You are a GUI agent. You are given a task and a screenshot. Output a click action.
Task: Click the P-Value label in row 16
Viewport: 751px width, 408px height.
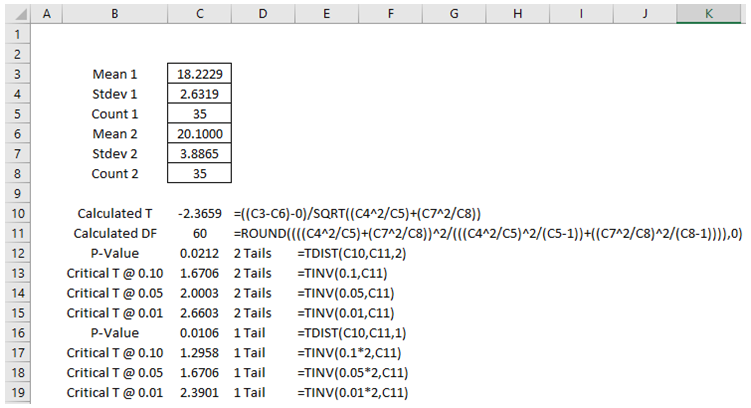point(115,332)
